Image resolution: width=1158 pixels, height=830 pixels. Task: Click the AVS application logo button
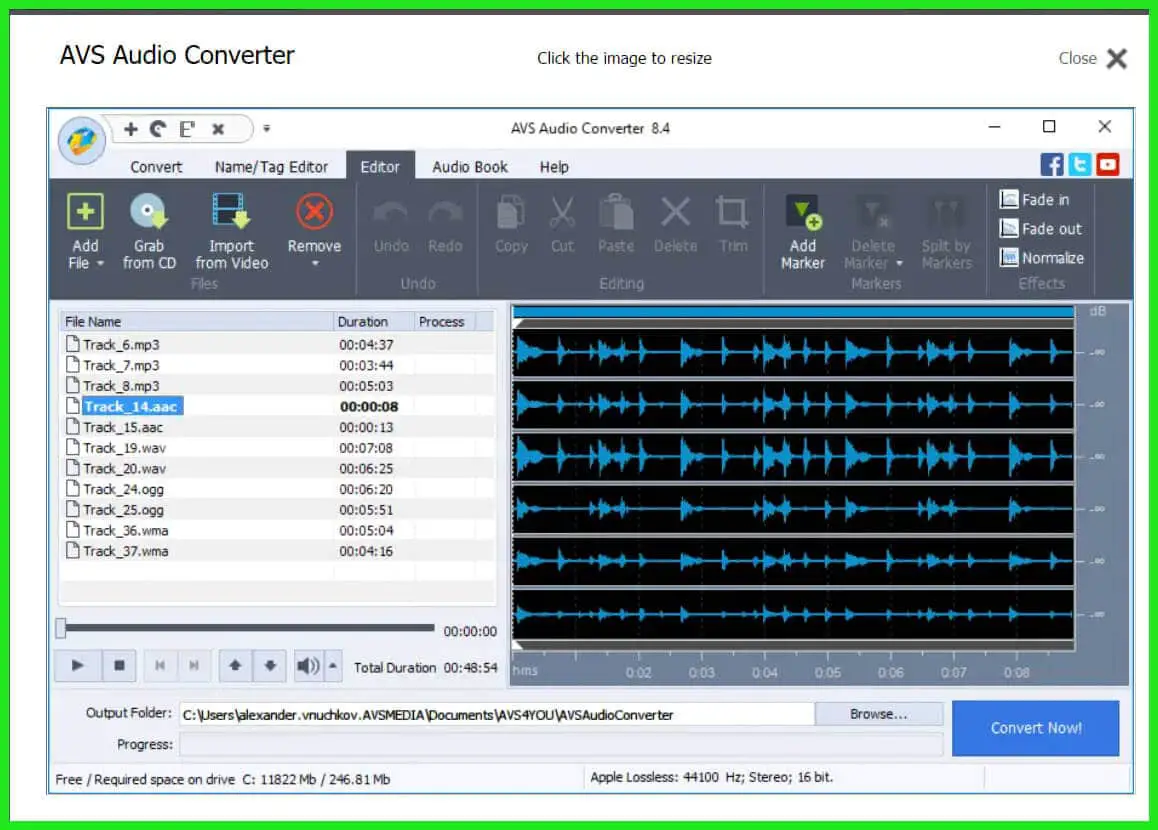click(x=82, y=140)
